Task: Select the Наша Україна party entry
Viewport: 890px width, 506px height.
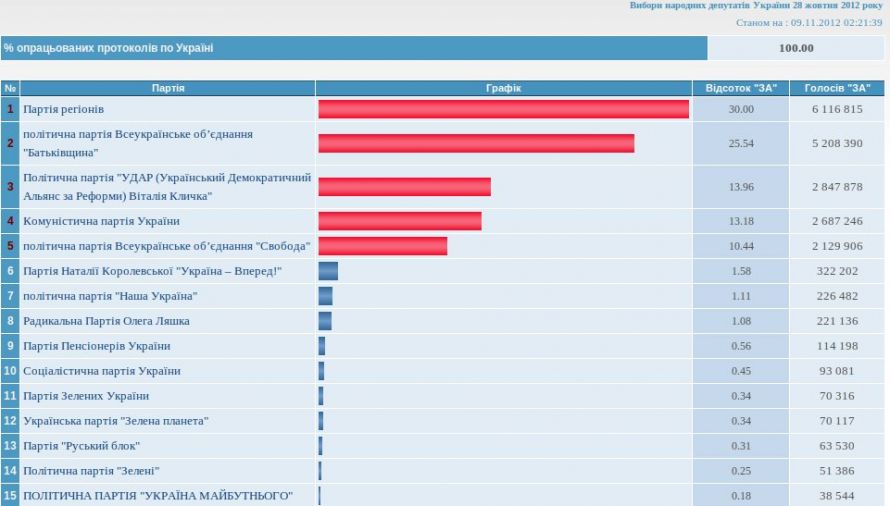Action: [110, 296]
